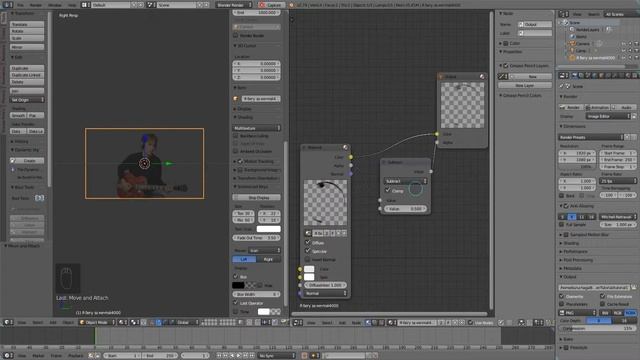Open the File menu
This screenshot has width=640, height=360.
[x=20, y=5]
